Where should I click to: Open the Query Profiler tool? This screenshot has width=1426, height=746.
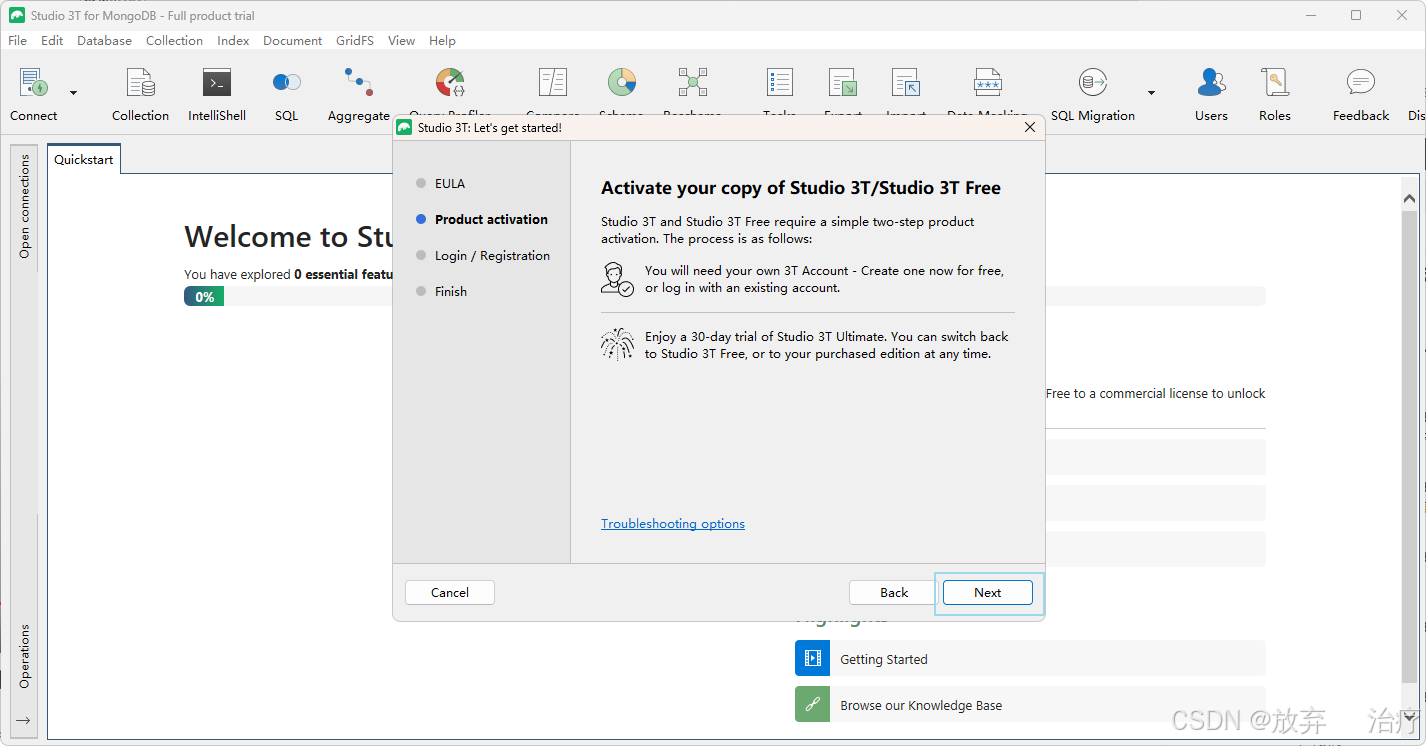click(x=450, y=90)
